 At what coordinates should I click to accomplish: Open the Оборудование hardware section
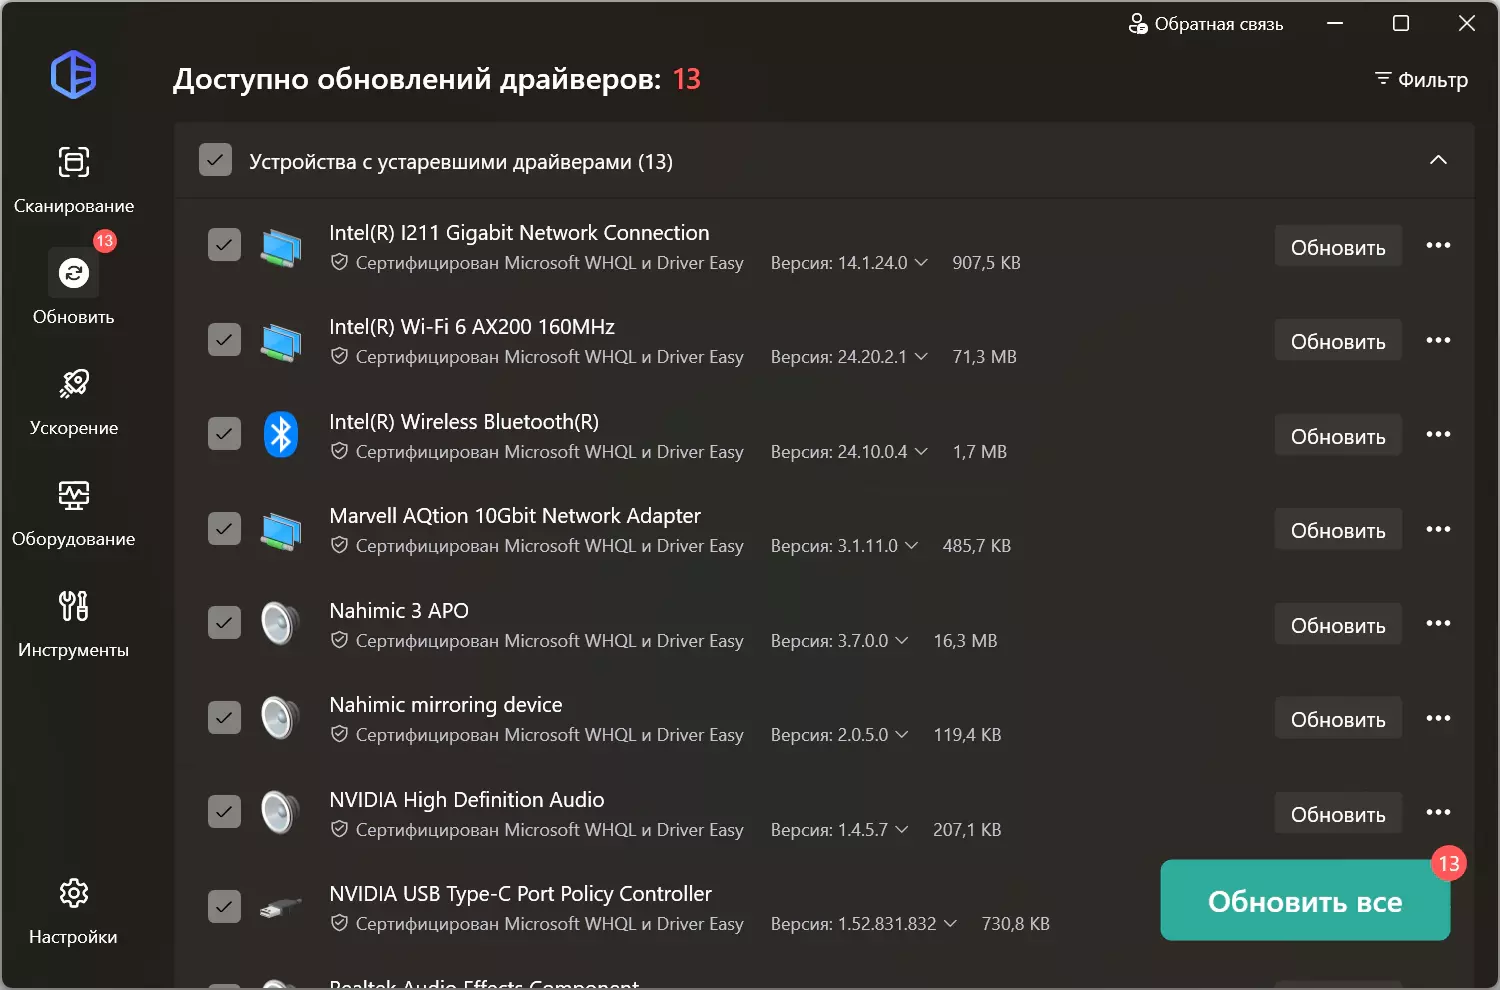pos(74,513)
